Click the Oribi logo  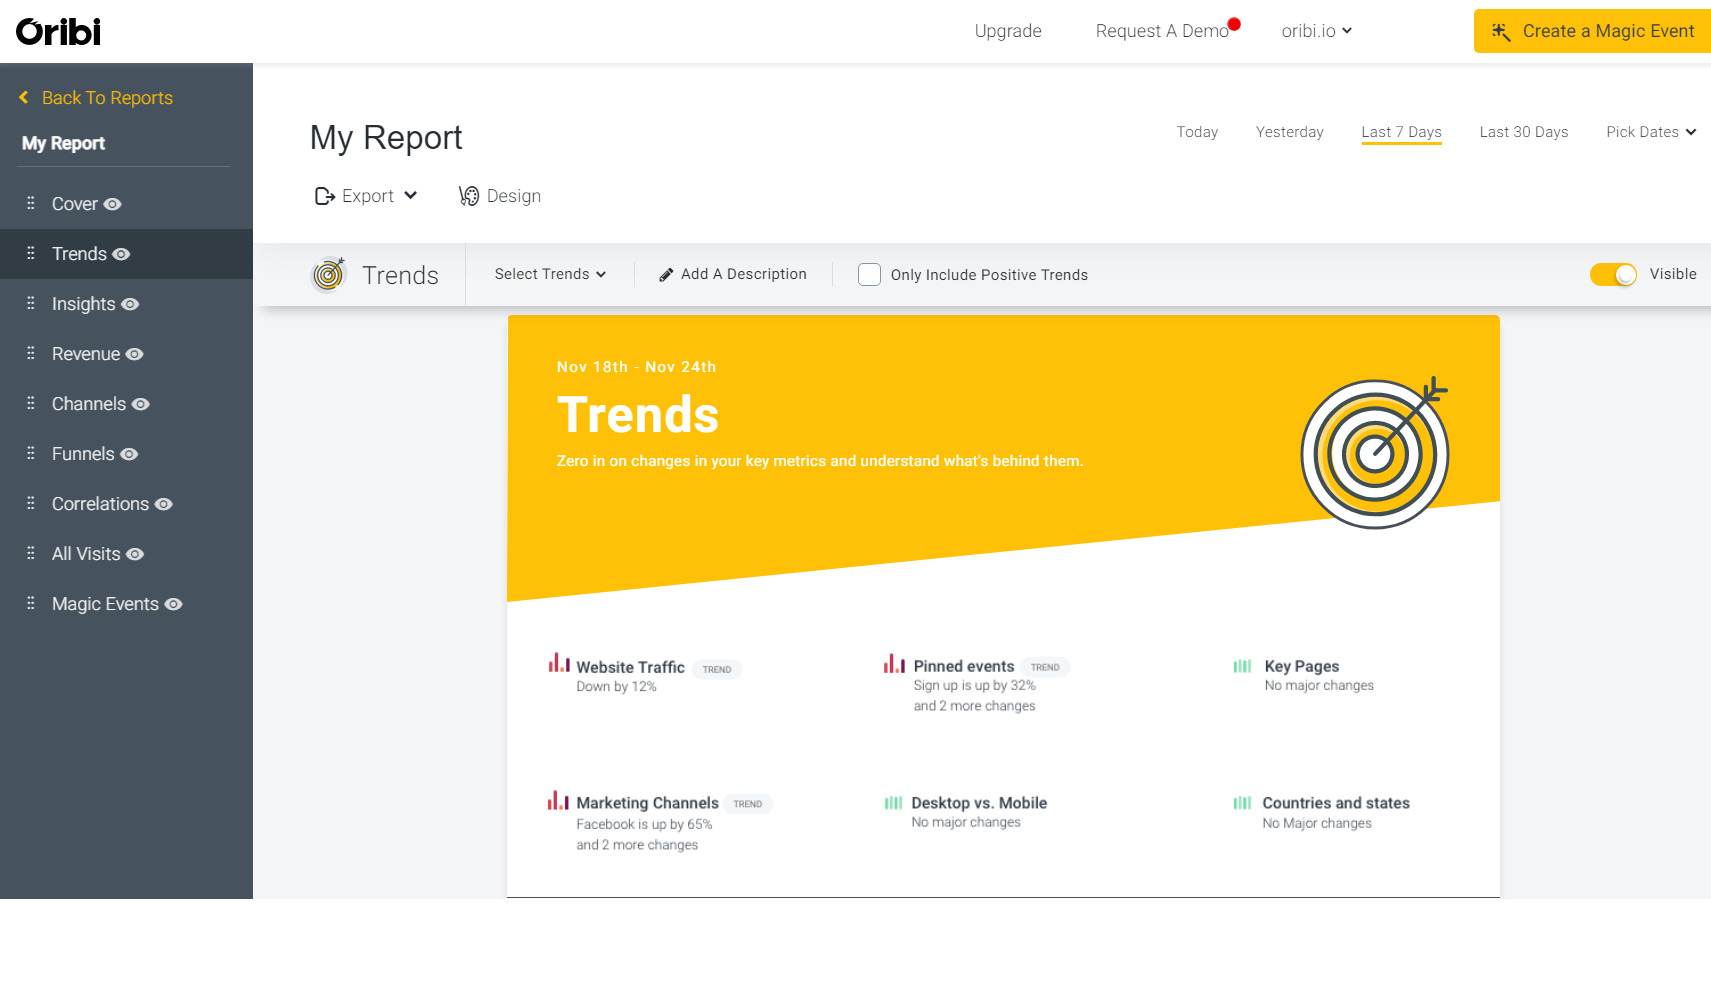pyautogui.click(x=58, y=32)
